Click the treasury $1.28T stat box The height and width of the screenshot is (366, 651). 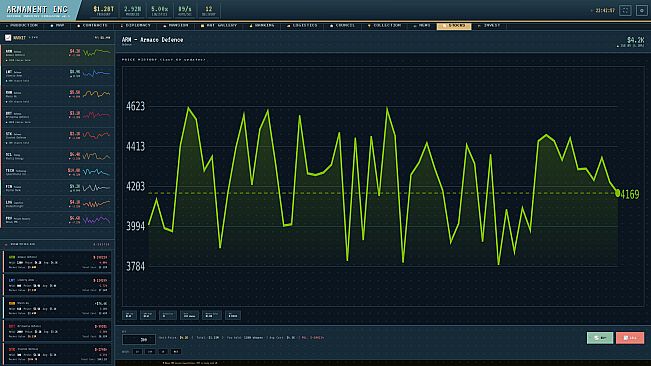pos(103,10)
